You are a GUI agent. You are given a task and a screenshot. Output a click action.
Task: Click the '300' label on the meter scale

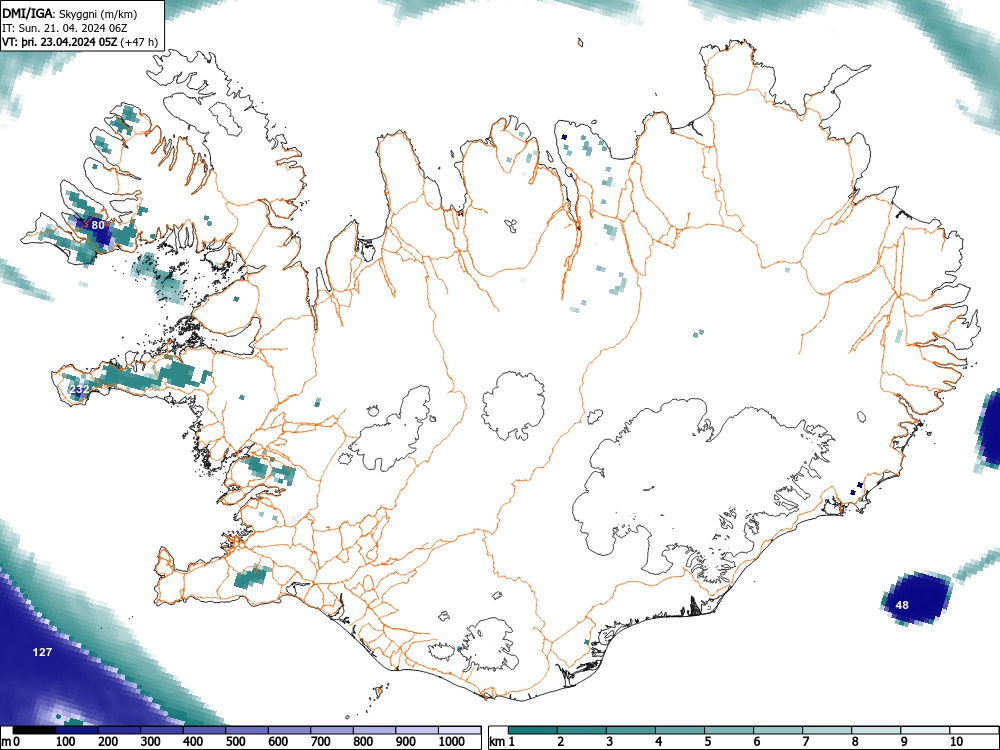(151, 742)
